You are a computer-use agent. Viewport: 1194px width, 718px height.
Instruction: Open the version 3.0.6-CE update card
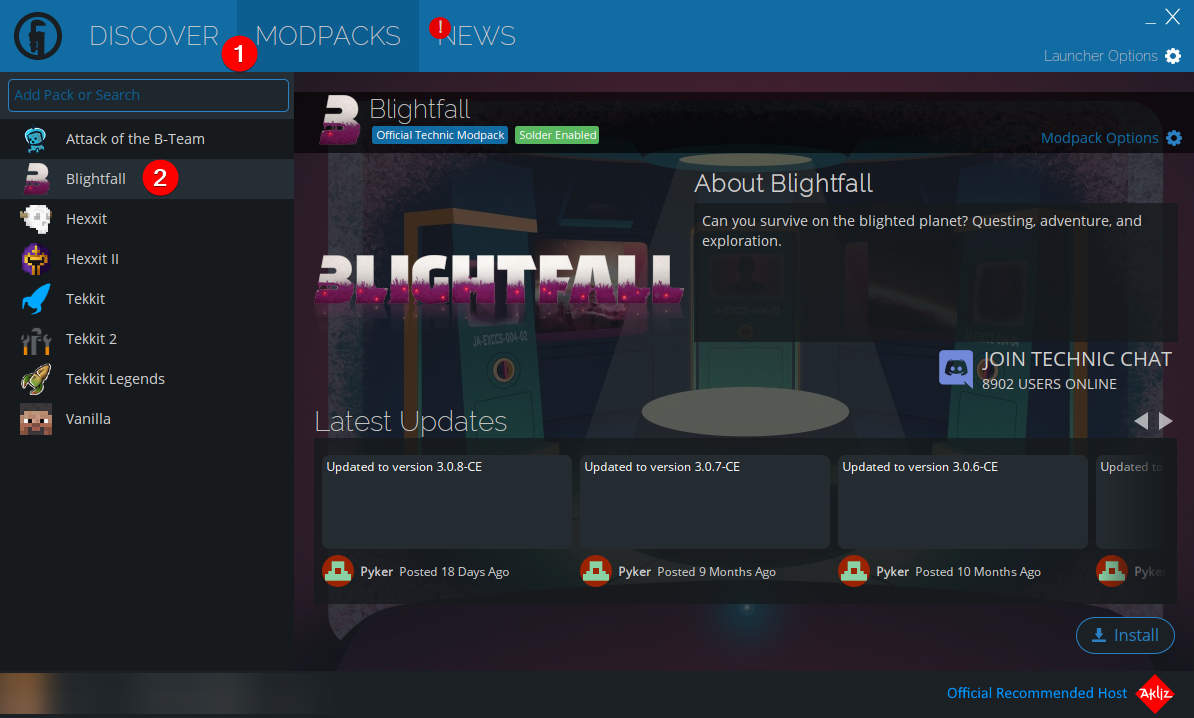pyautogui.click(x=963, y=502)
